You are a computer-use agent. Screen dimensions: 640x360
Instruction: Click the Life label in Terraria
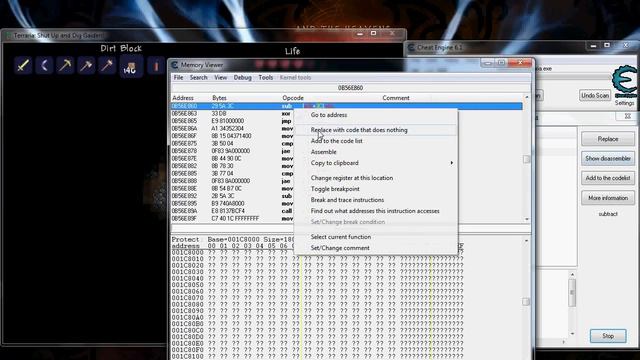pos(292,51)
